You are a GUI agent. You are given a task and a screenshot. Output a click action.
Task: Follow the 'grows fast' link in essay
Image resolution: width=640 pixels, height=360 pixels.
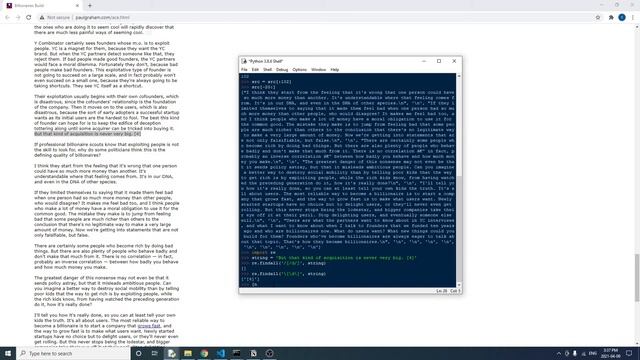pyautogui.click(x=149, y=326)
